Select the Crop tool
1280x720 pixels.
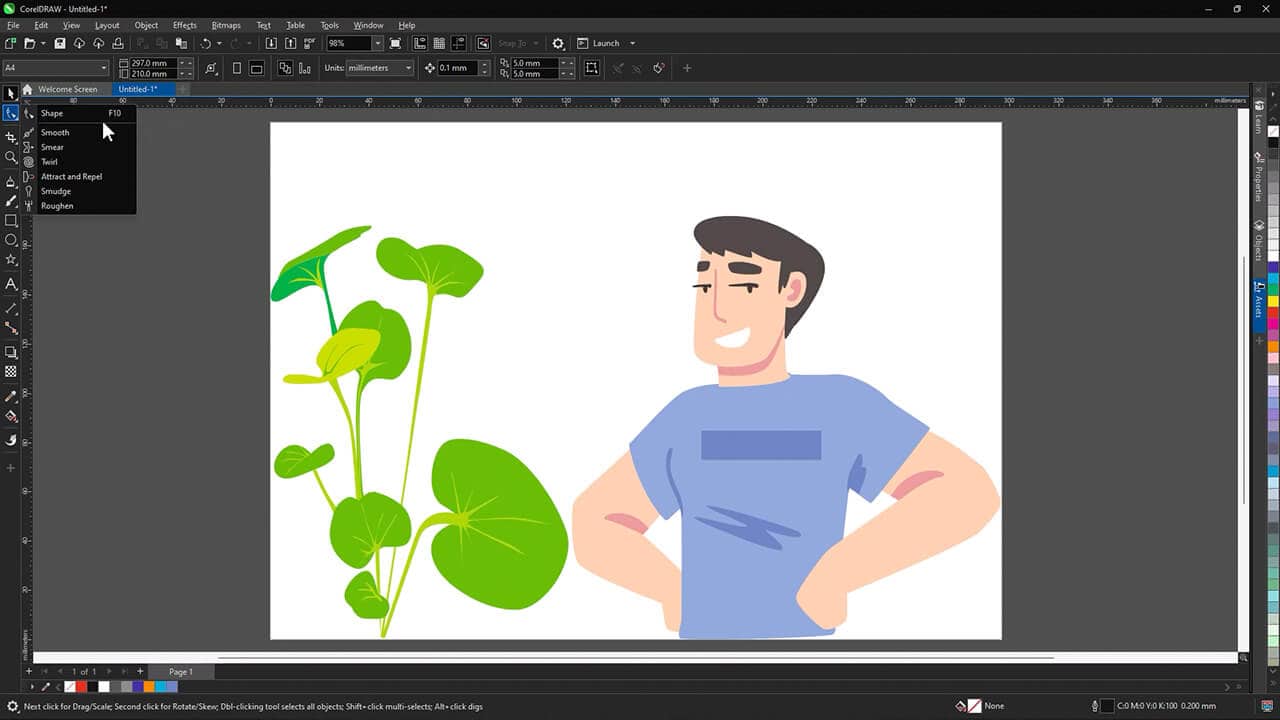point(11,137)
